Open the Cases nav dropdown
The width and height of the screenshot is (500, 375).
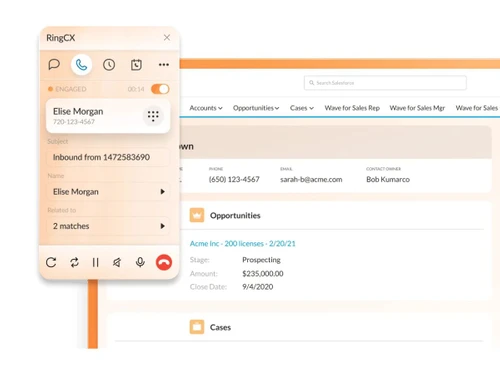(x=302, y=108)
